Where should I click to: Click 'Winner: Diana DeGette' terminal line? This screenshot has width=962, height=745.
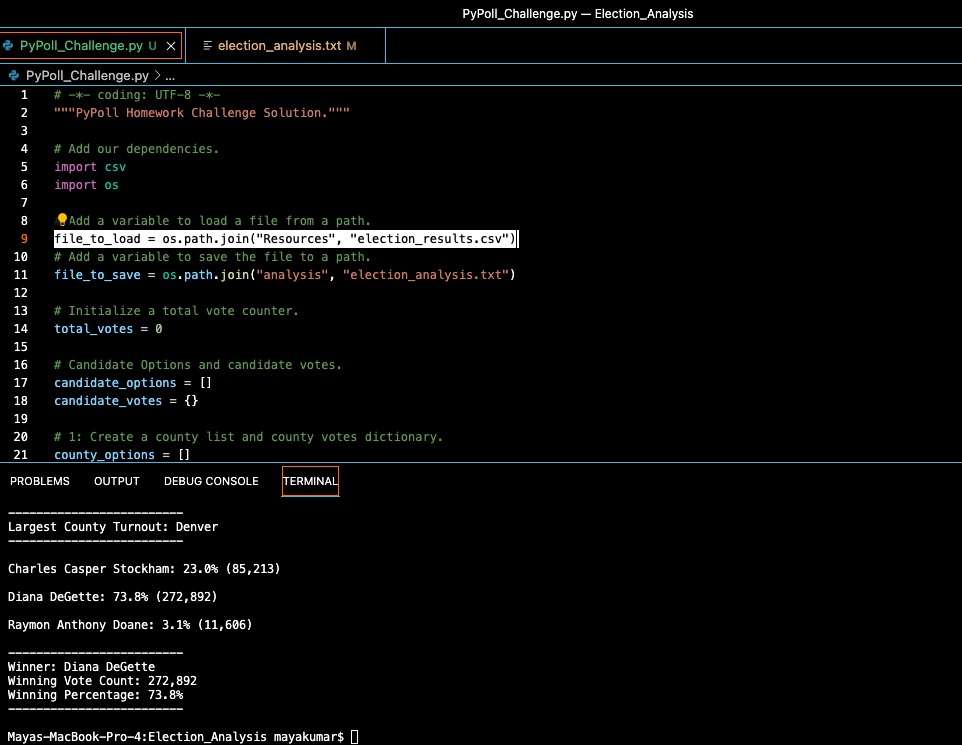(x=81, y=667)
